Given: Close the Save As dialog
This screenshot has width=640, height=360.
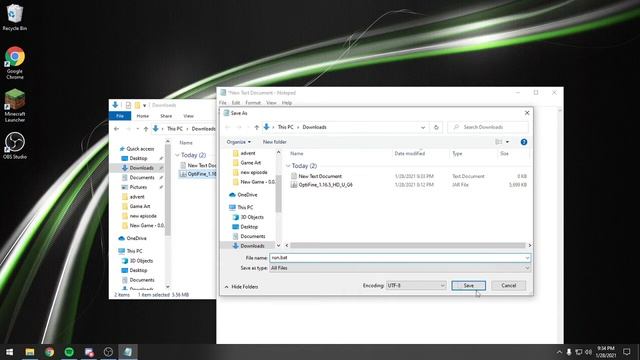Looking at the screenshot, I should (x=527, y=113).
